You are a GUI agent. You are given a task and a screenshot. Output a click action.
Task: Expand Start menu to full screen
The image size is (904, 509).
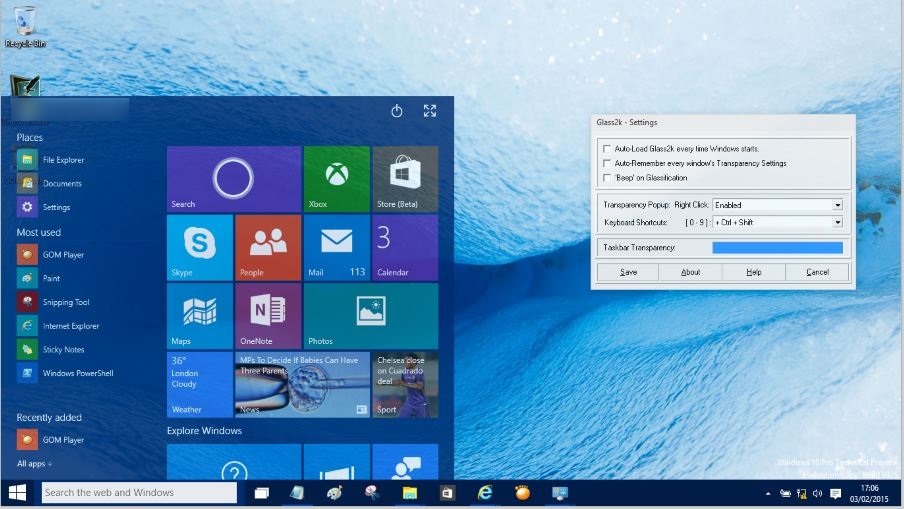(430, 111)
